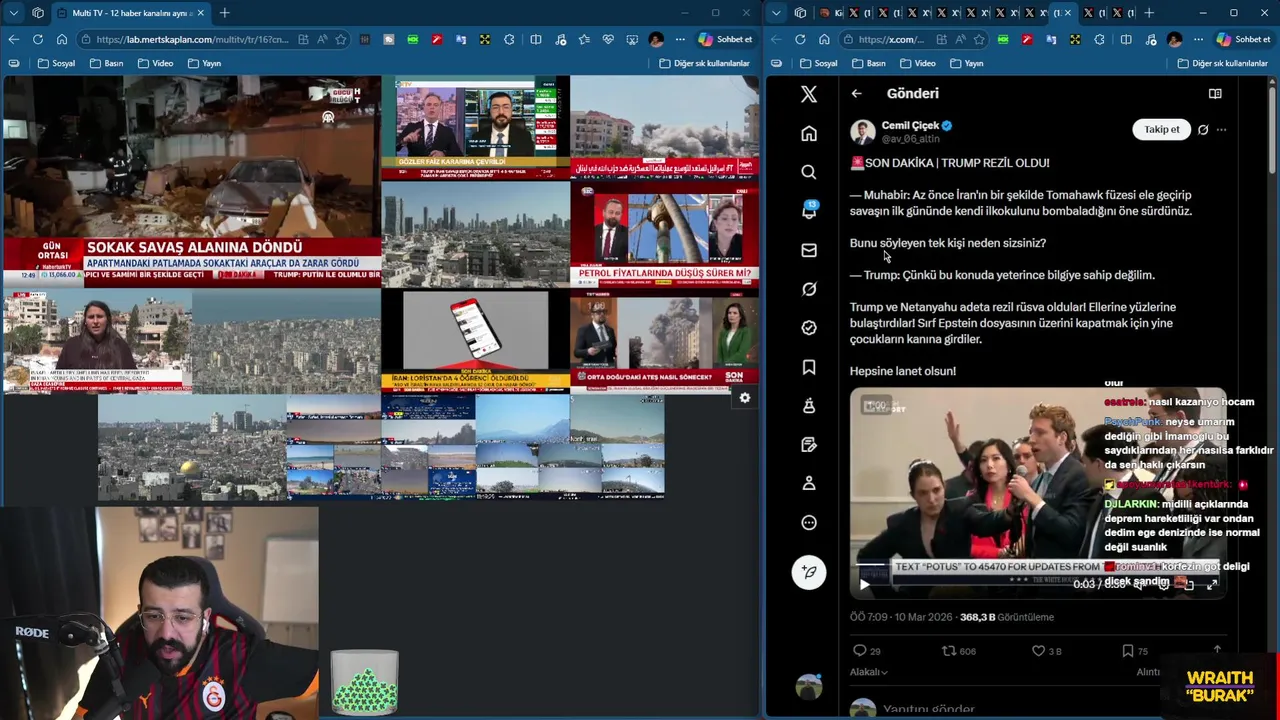Open Workspaces icon in left browser
Image resolution: width=1280 pixels, height=720 pixels.
coord(38,13)
